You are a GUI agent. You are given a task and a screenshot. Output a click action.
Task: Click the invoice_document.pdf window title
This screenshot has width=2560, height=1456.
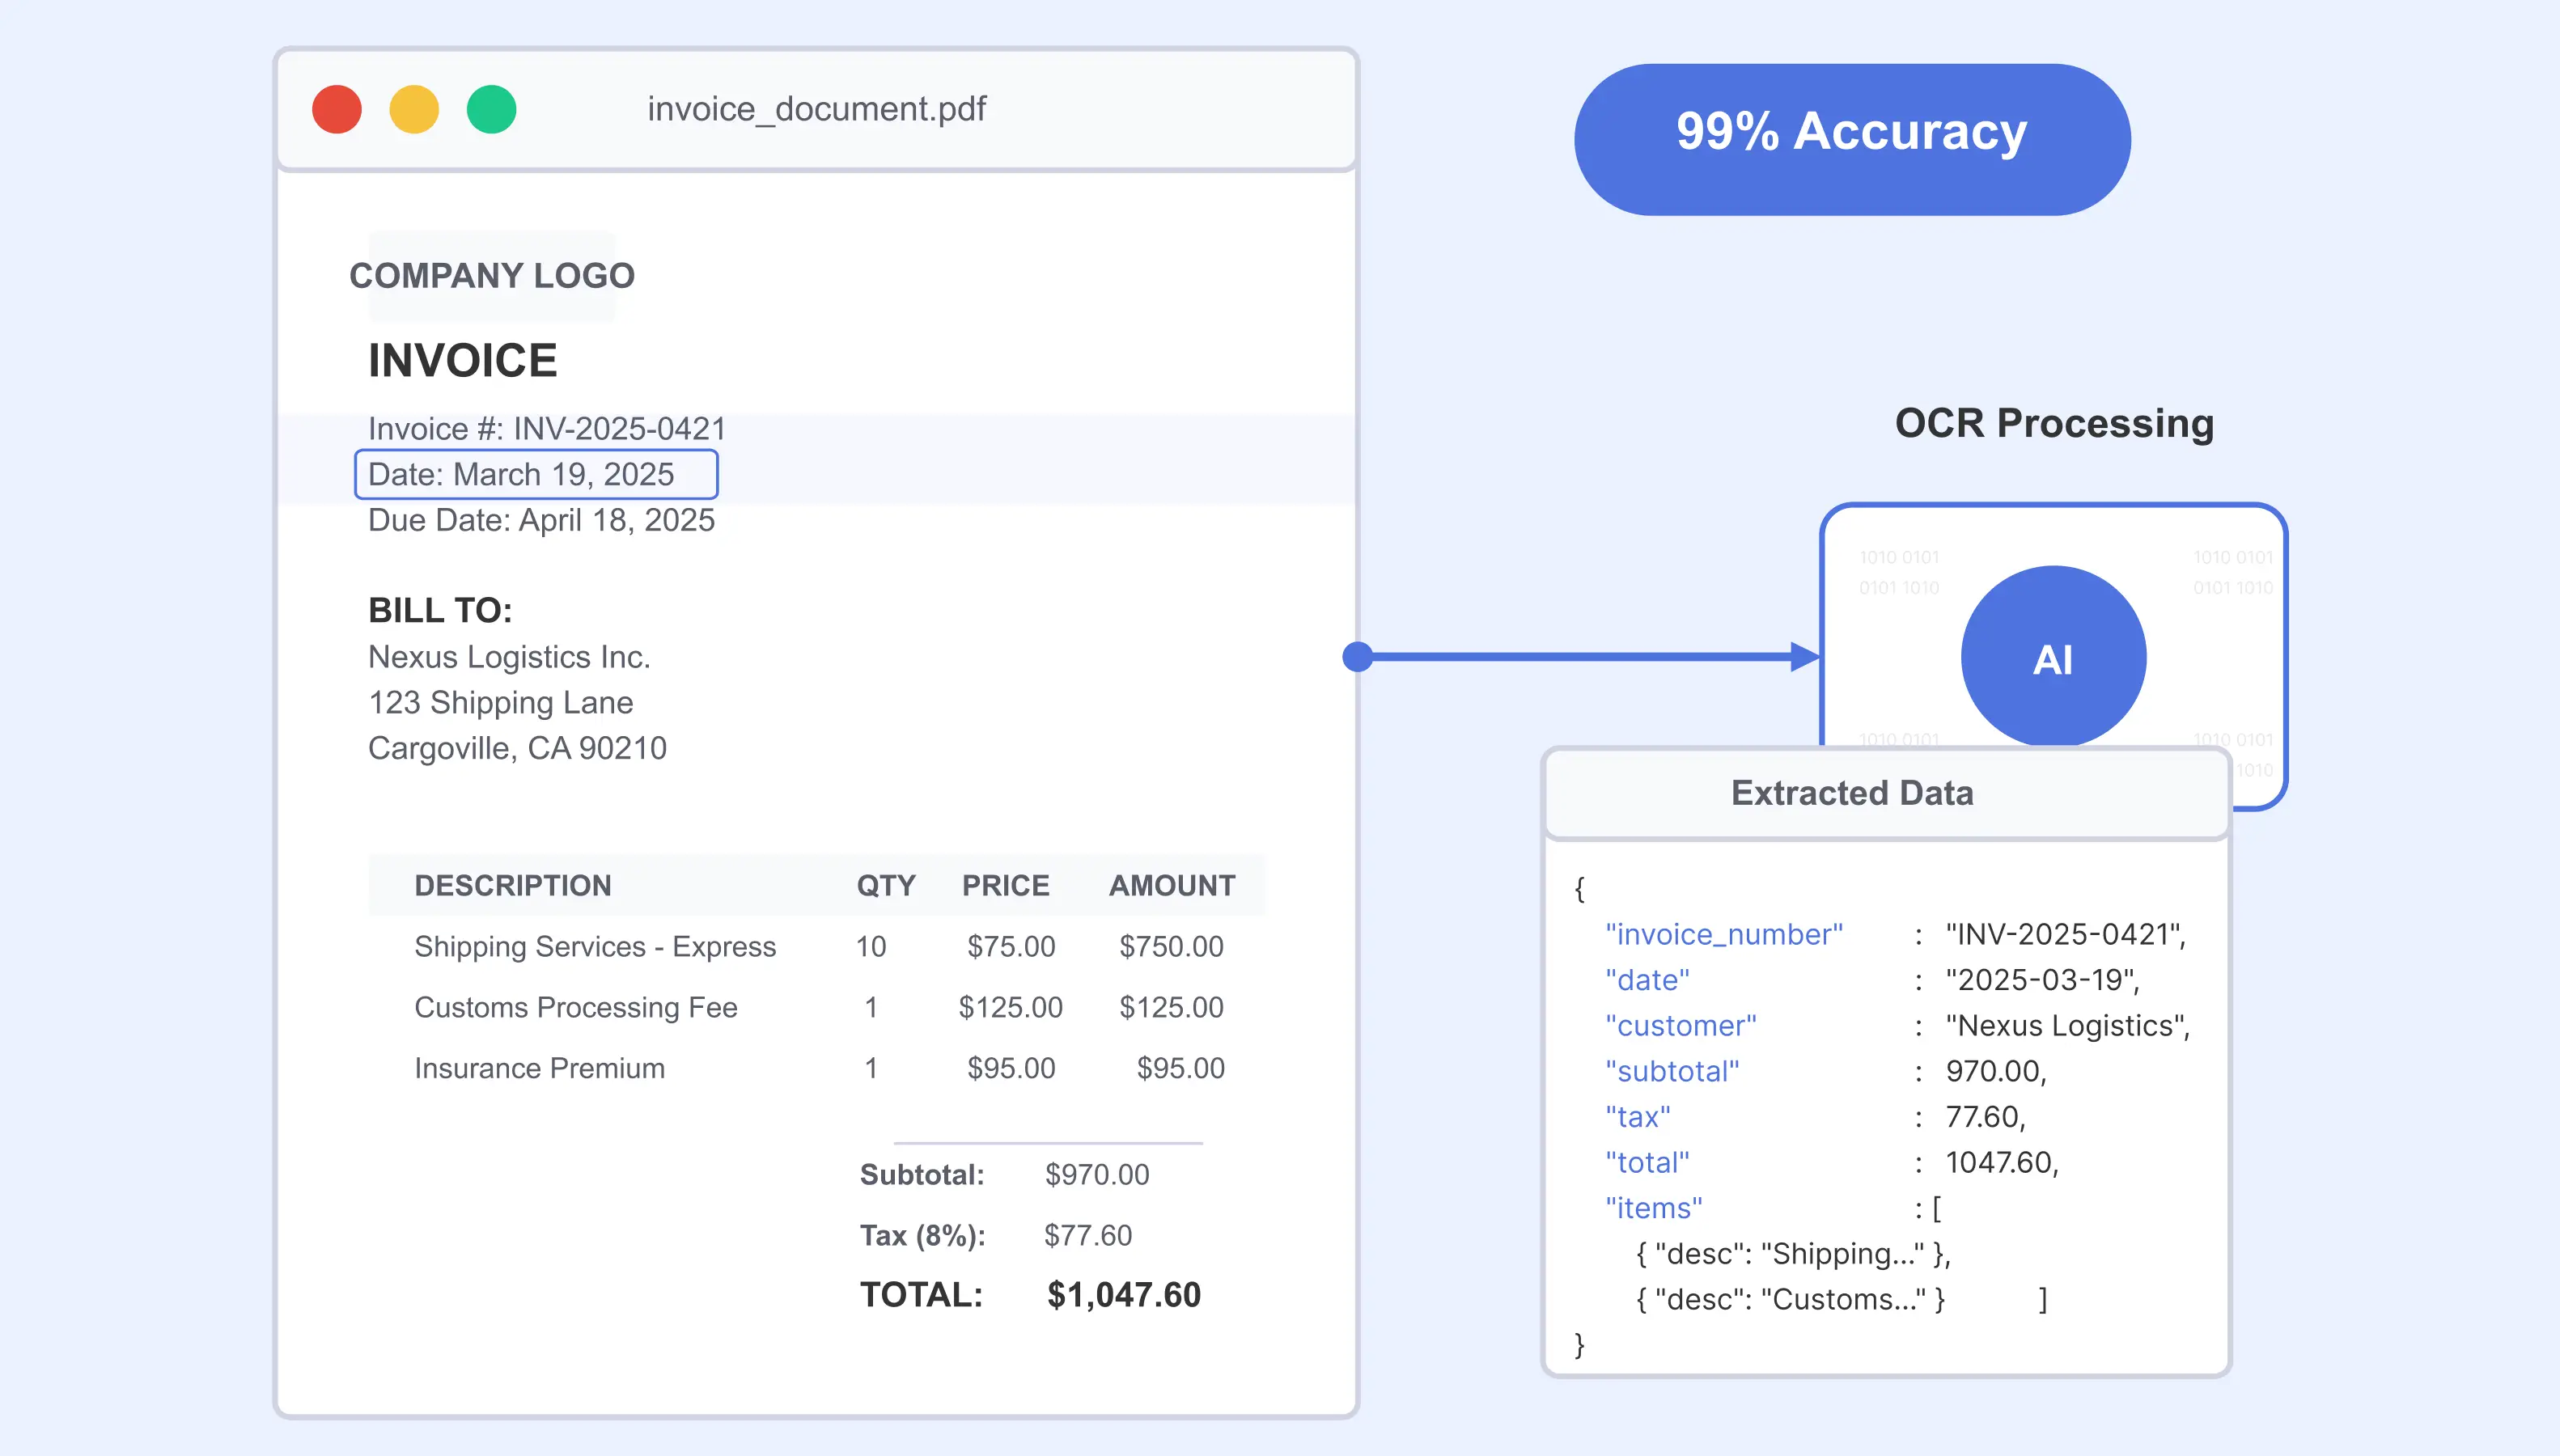click(816, 108)
